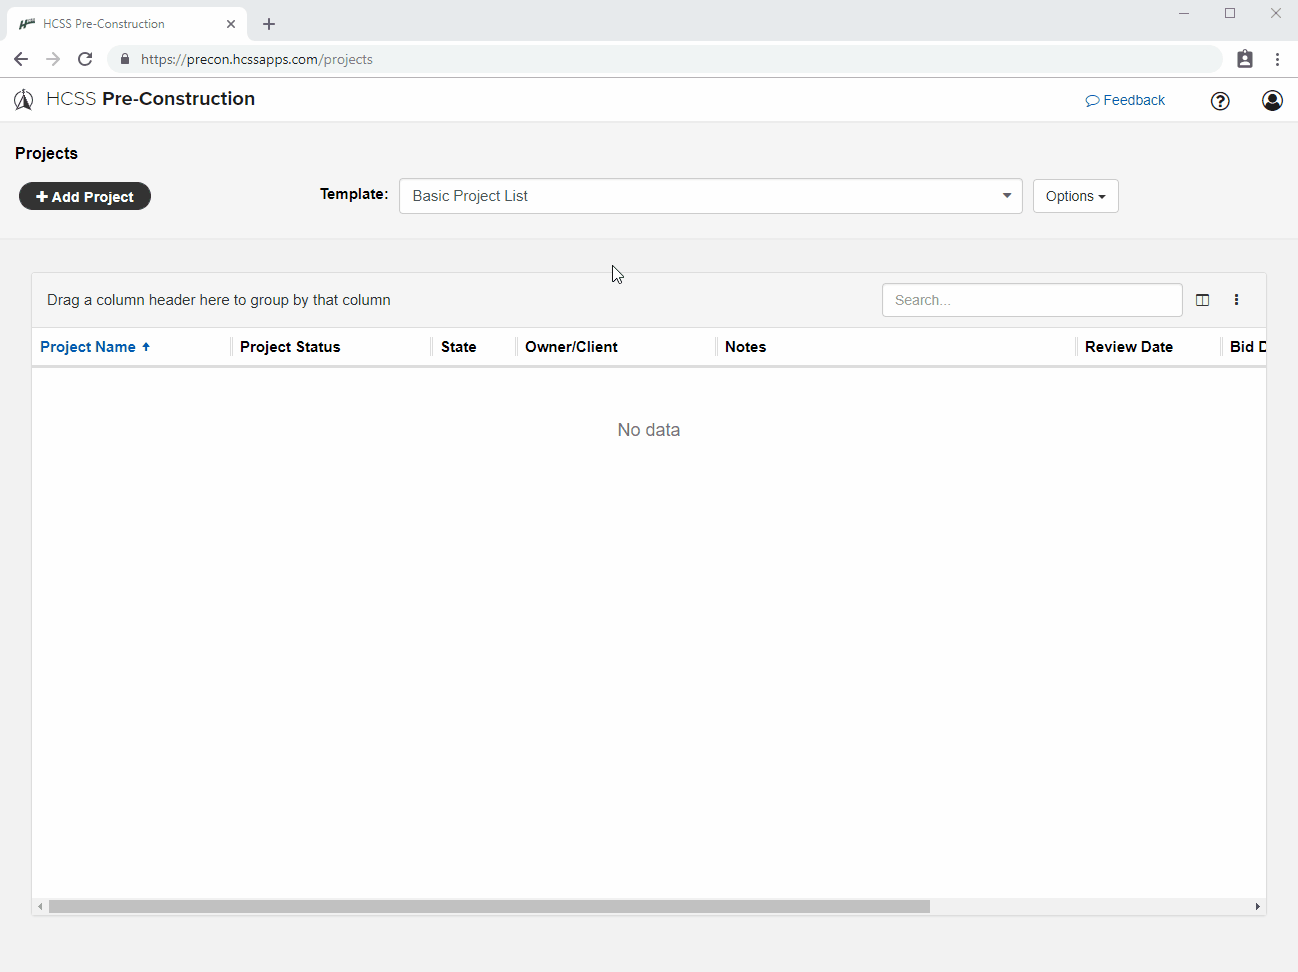Click the padlock icon in the address bar
The height and width of the screenshot is (972, 1298).
[x=124, y=59]
